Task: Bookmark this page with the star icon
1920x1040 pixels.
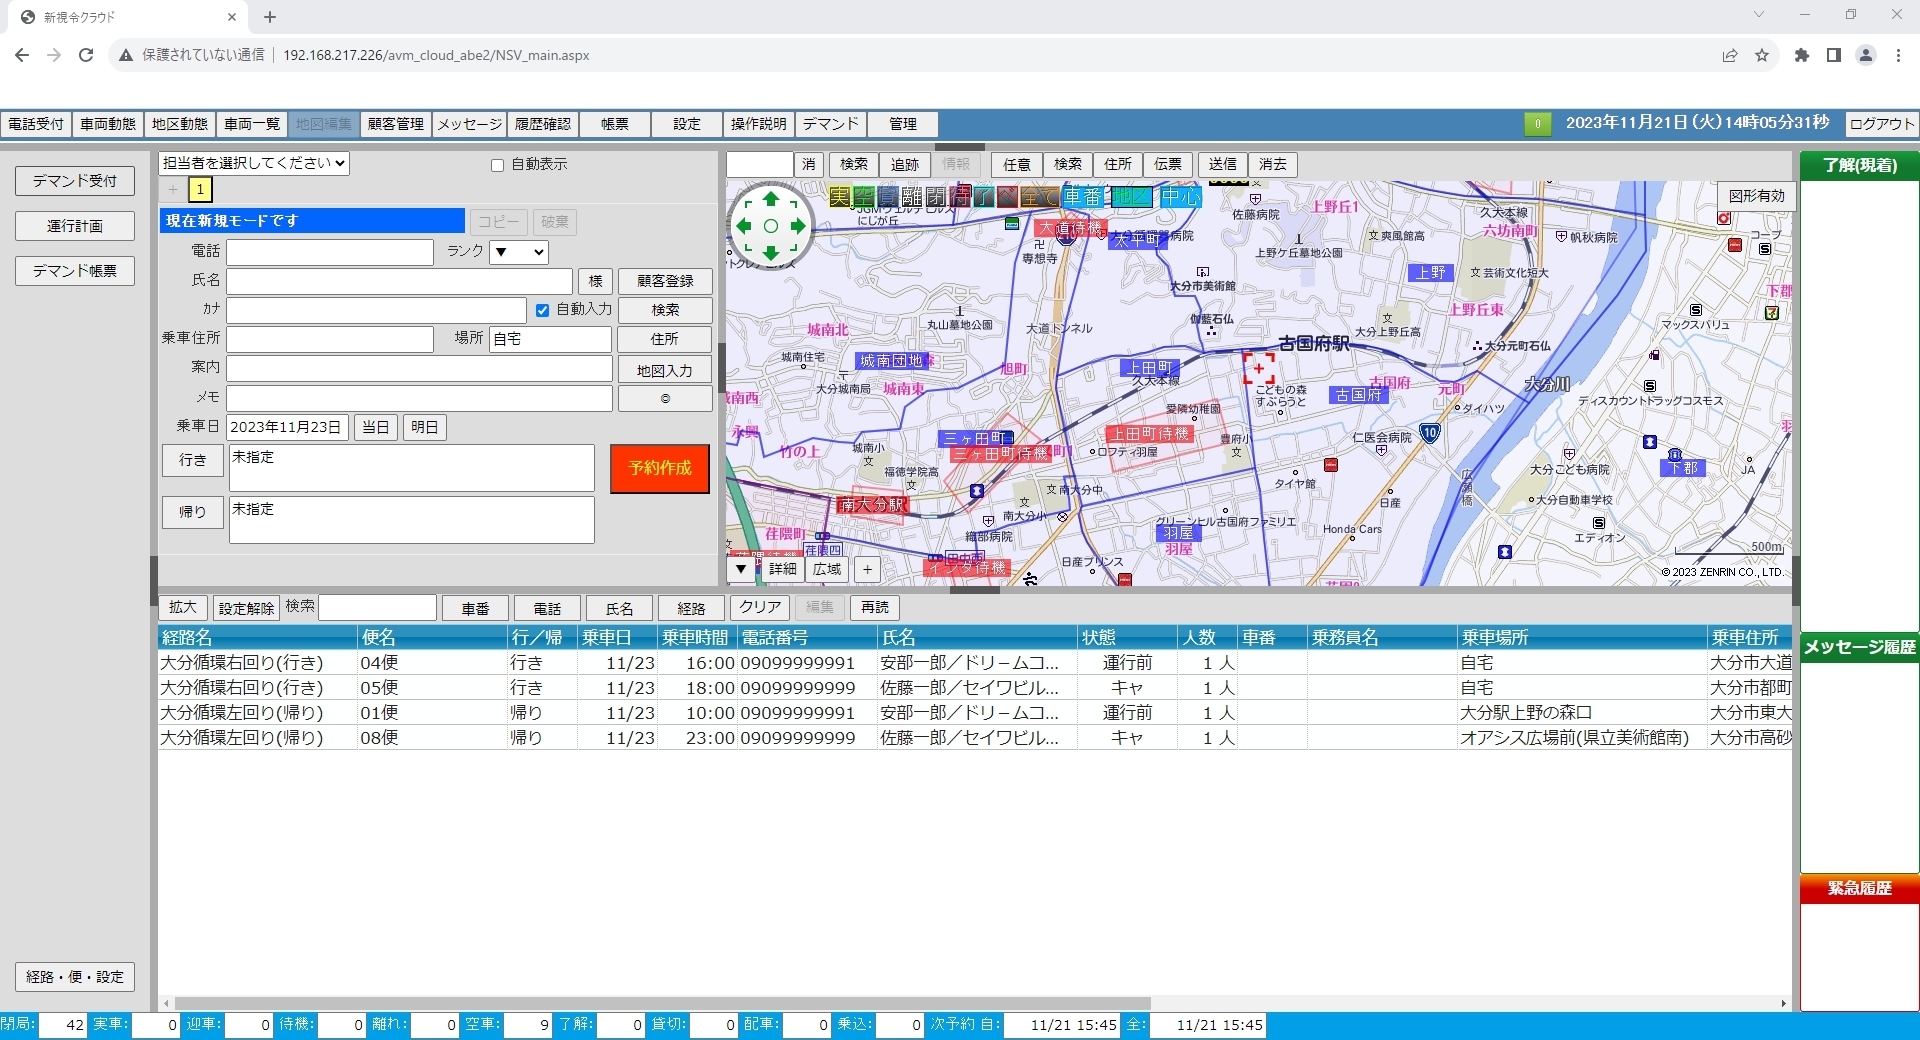Action: (x=1762, y=55)
